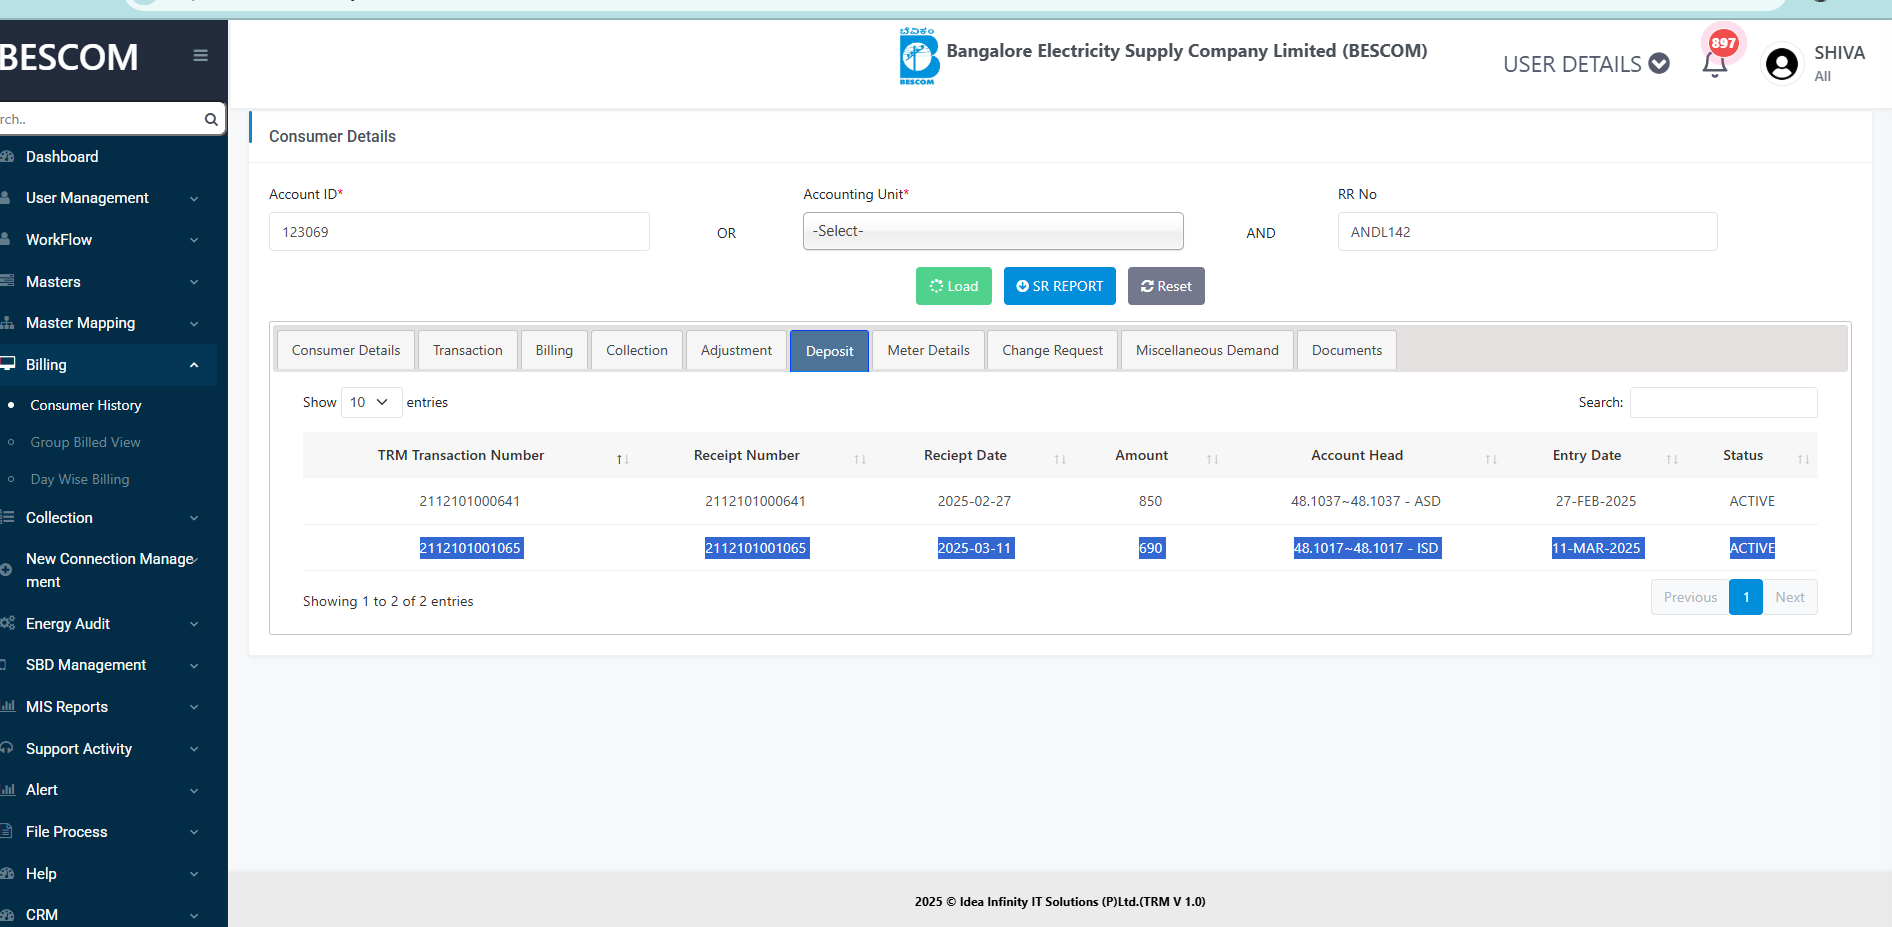Click the sidebar search text field
The height and width of the screenshot is (927, 1892).
pos(100,119)
